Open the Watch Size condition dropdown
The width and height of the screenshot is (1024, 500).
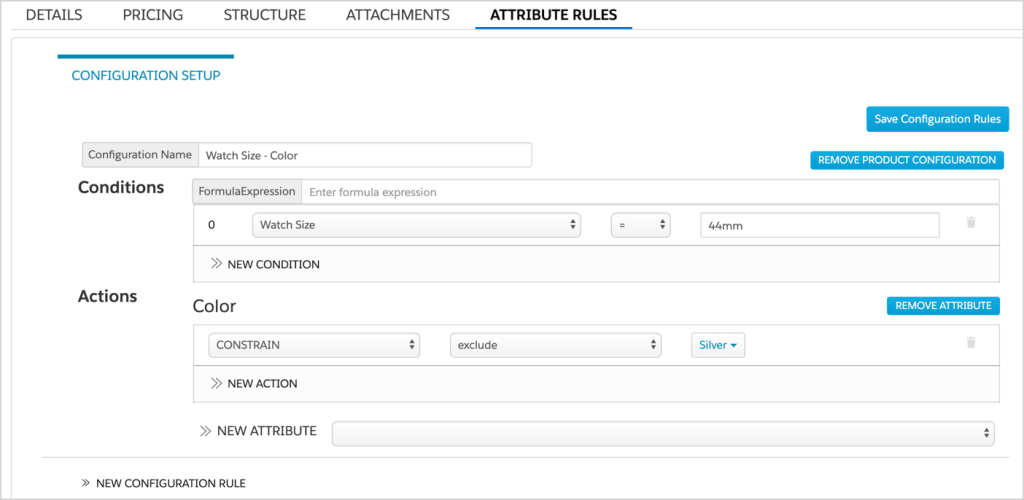coord(416,225)
